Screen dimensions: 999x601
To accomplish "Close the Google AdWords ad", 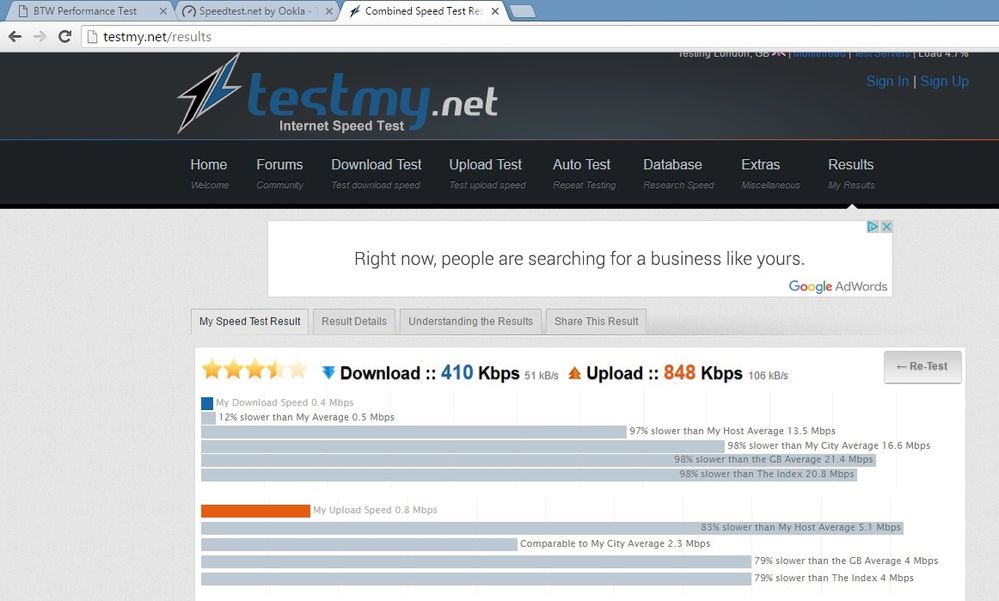I will [x=886, y=226].
